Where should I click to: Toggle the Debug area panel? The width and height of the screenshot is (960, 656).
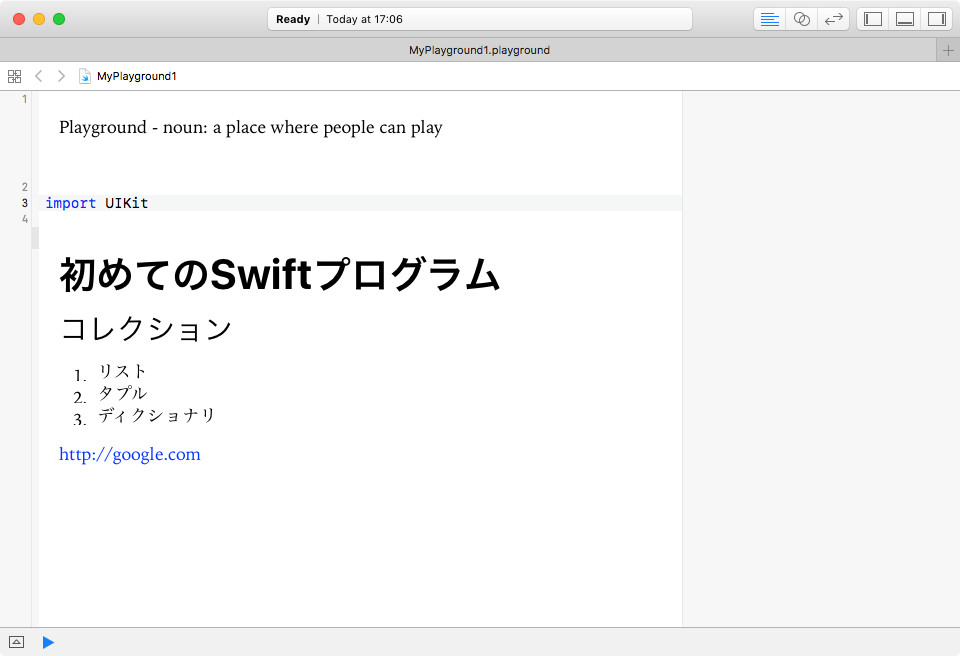click(904, 19)
